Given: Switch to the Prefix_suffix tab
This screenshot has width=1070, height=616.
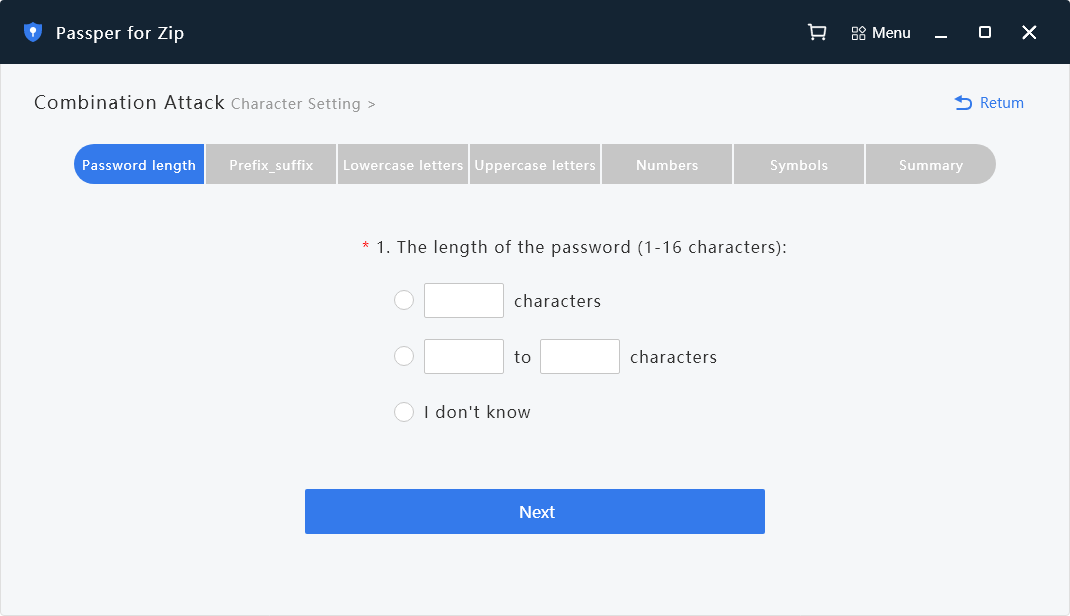Looking at the screenshot, I should click(270, 164).
